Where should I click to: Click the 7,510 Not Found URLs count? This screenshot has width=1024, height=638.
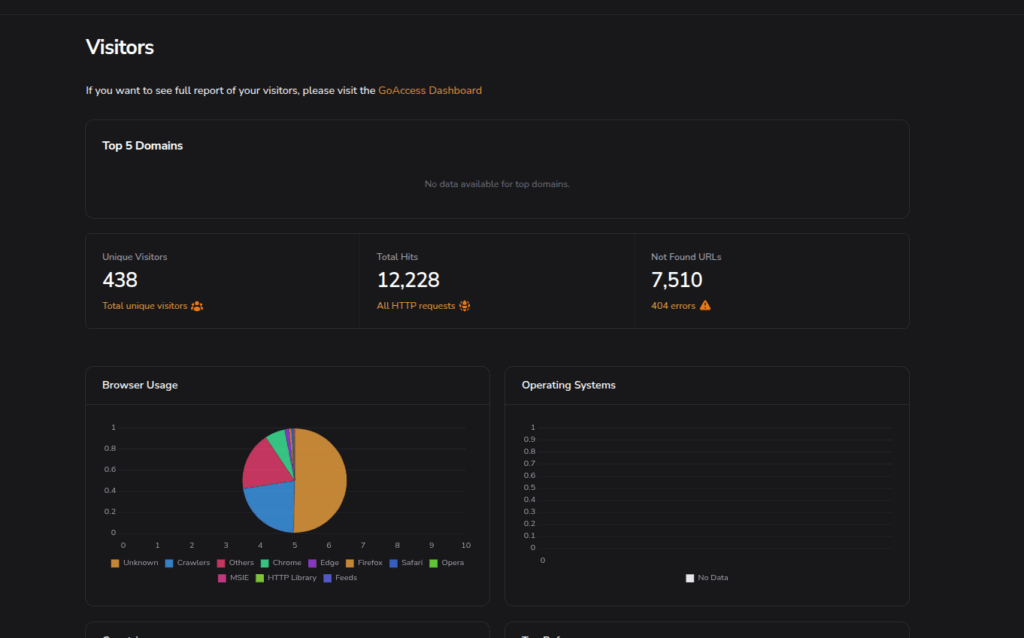coord(676,280)
